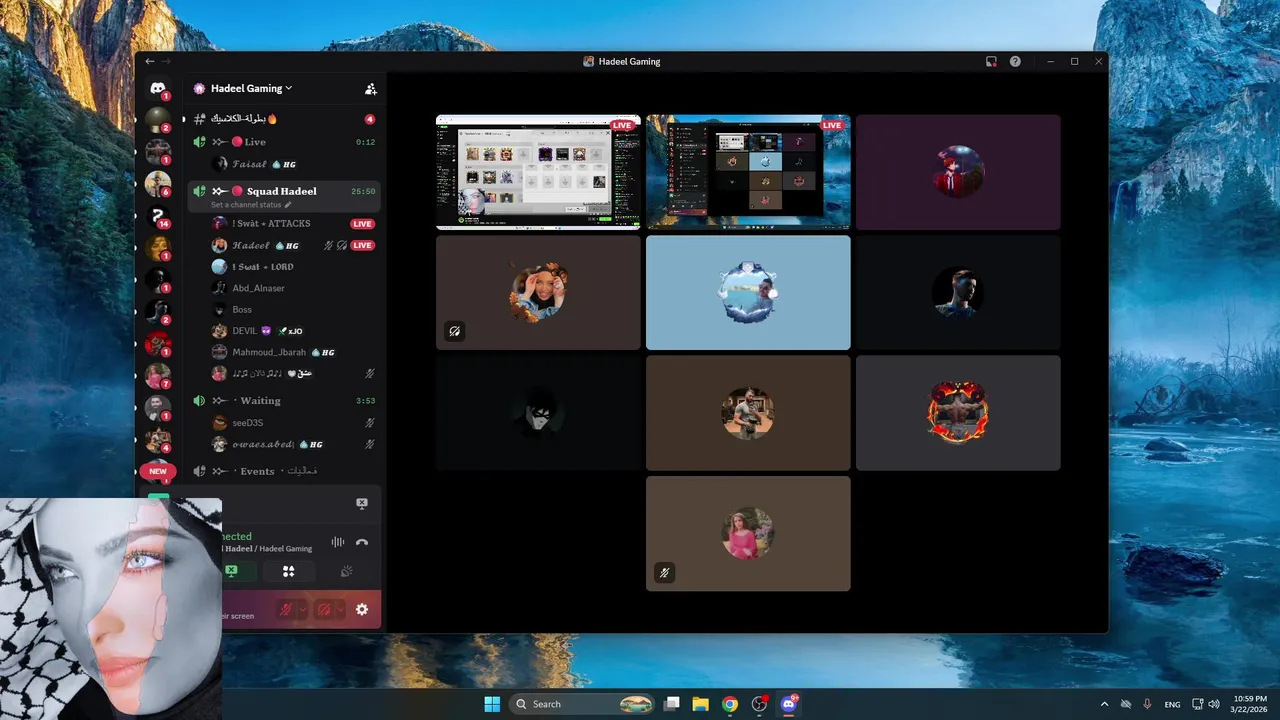Click the Discord back navigation arrow

point(150,61)
